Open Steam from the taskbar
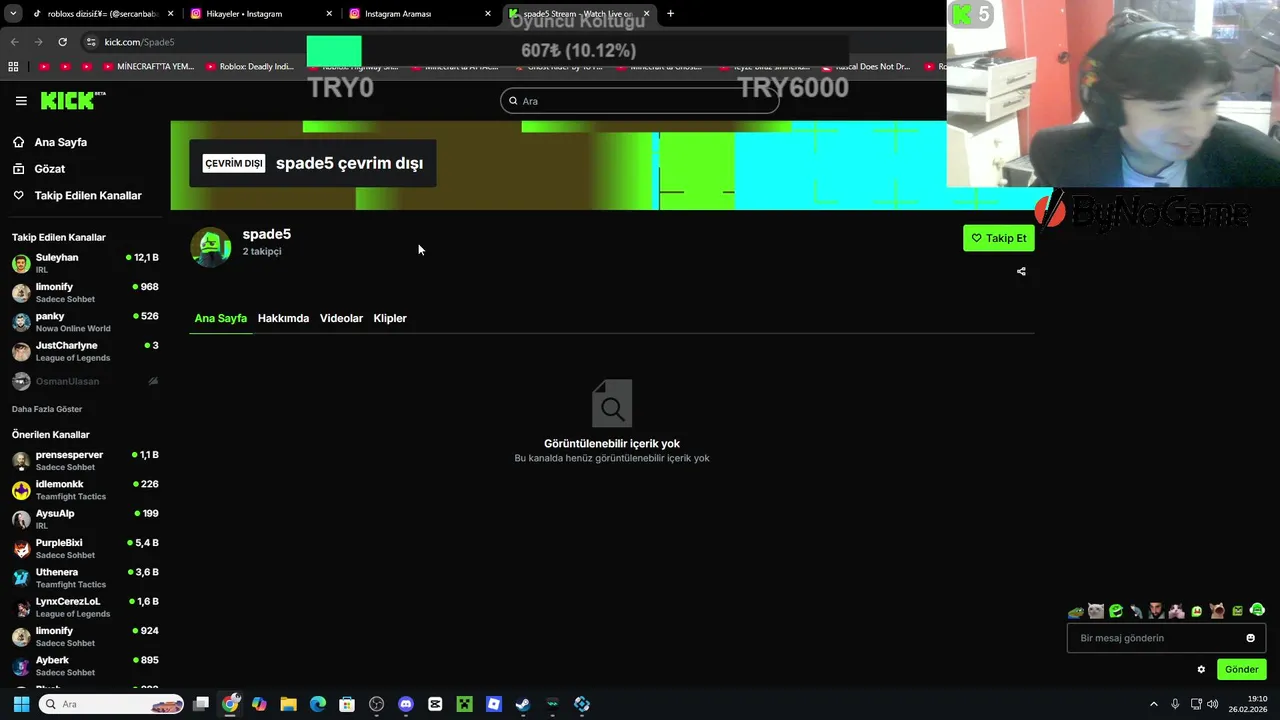 coord(523,704)
